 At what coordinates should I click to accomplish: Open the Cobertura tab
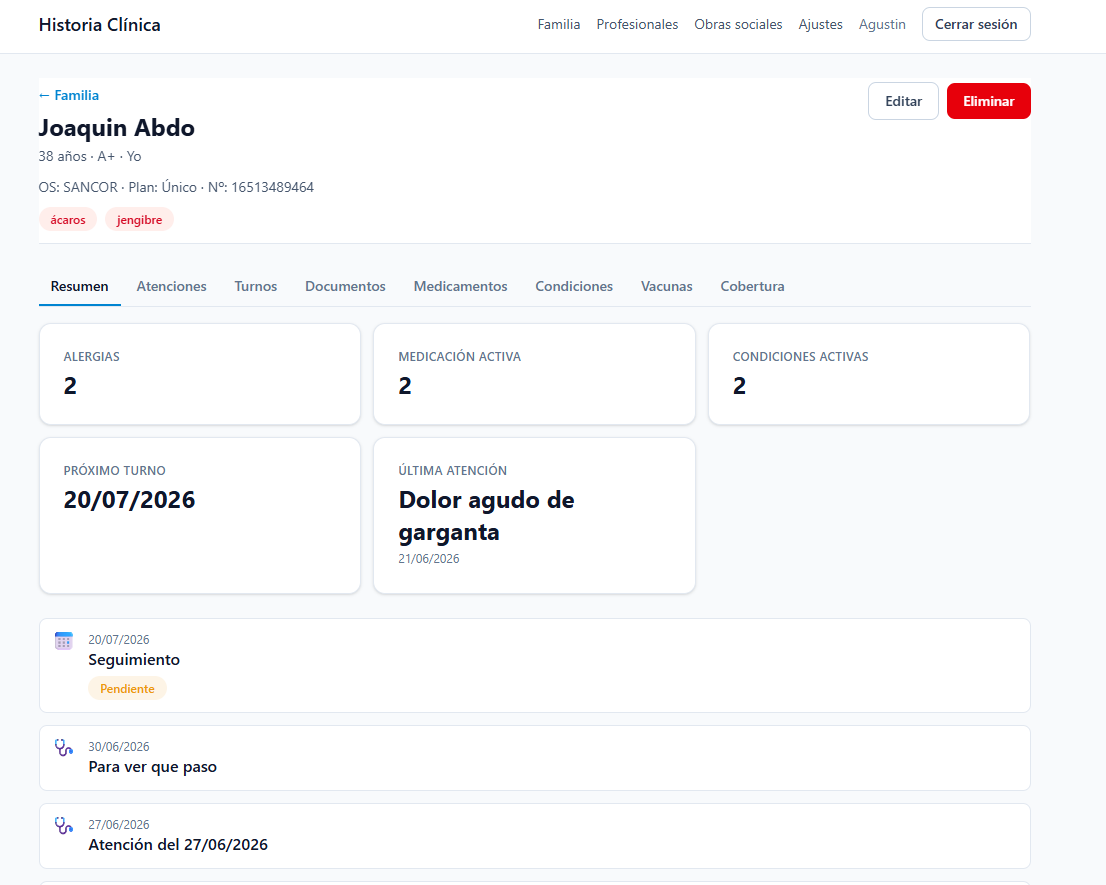click(752, 286)
